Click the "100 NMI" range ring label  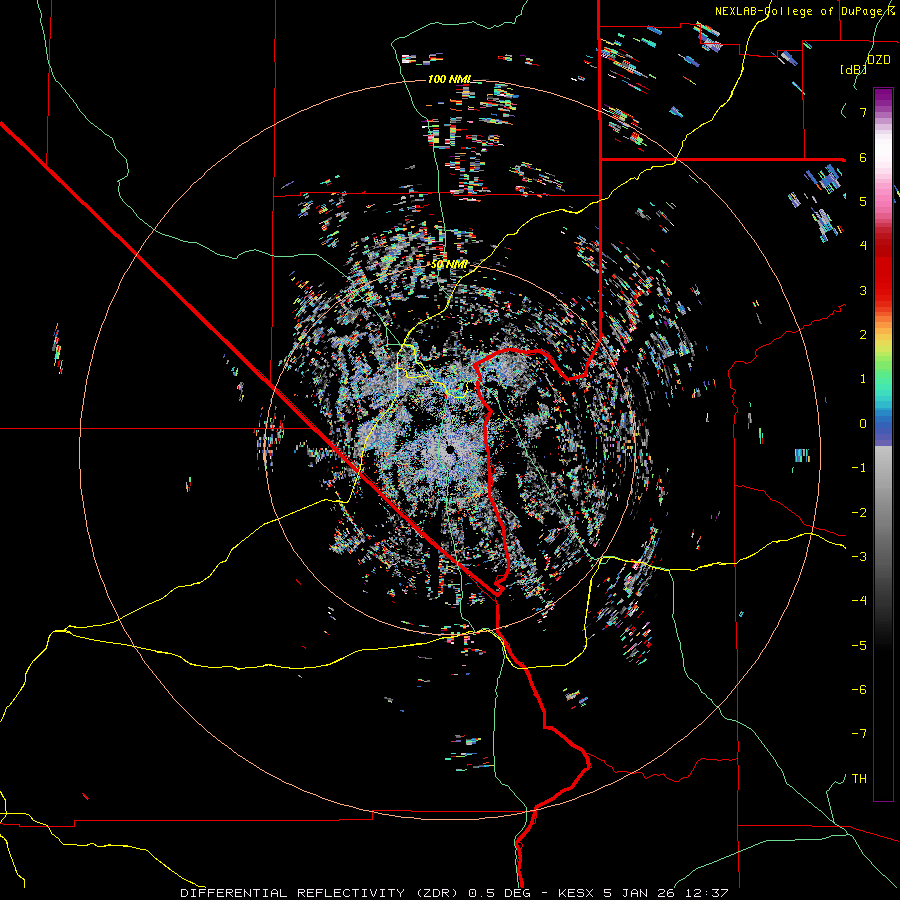(449, 79)
